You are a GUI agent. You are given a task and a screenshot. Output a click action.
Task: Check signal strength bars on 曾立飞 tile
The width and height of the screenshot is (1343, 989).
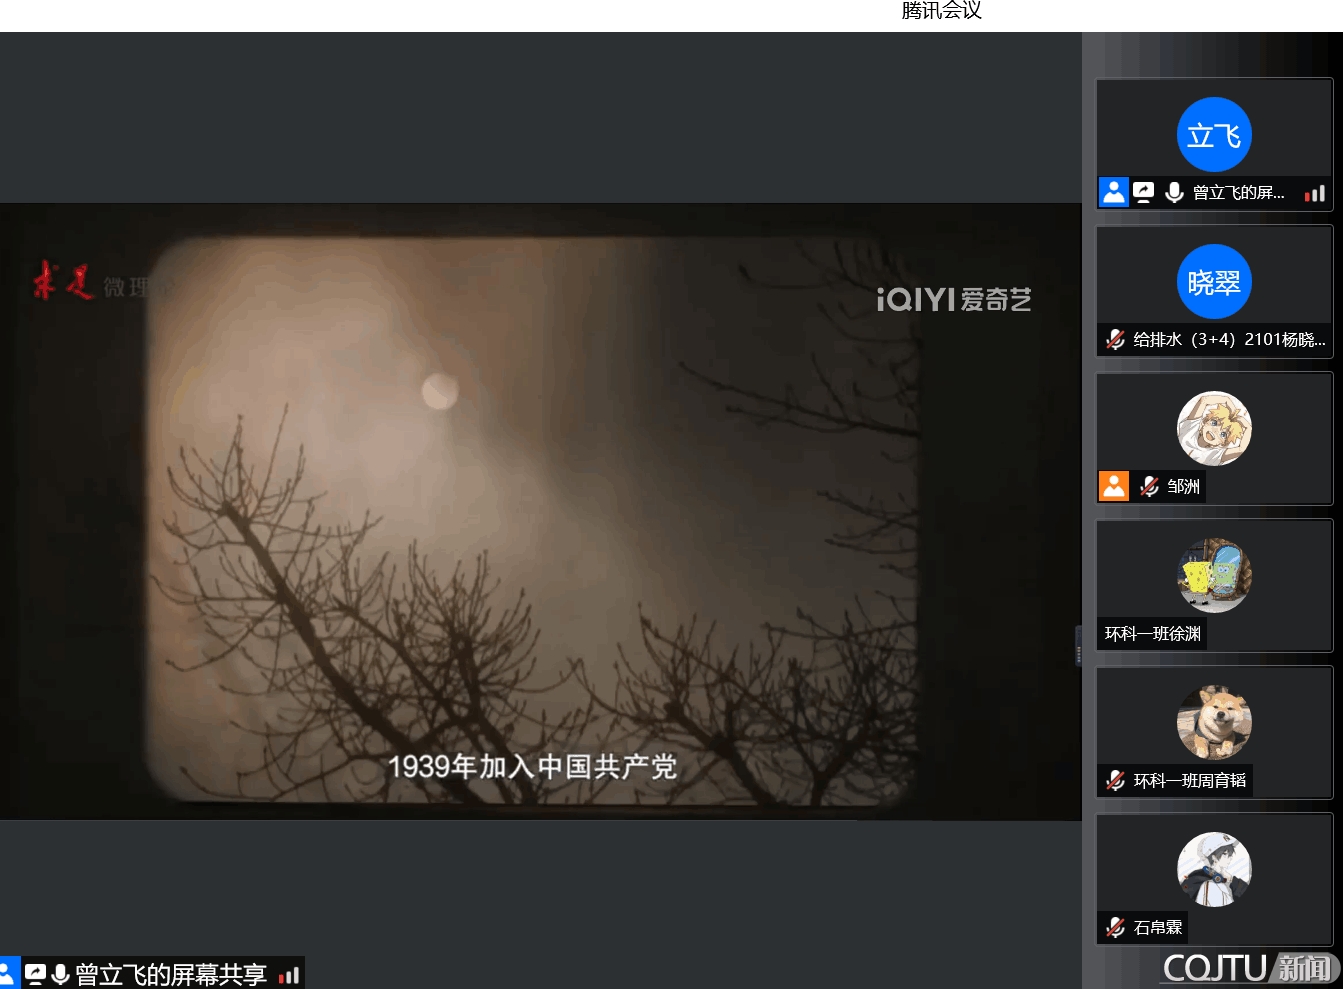click(x=1315, y=193)
